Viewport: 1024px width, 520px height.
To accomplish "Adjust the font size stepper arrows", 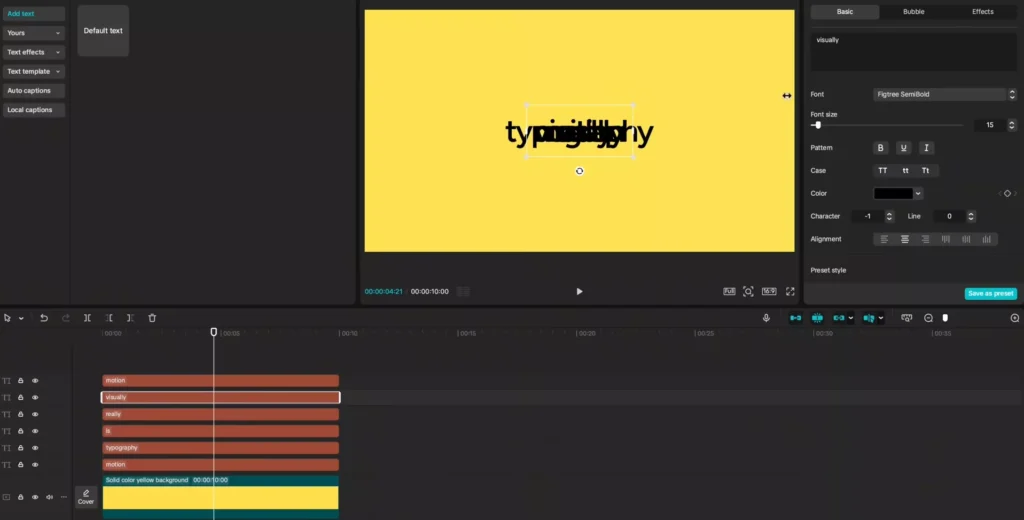I will 1012,125.
